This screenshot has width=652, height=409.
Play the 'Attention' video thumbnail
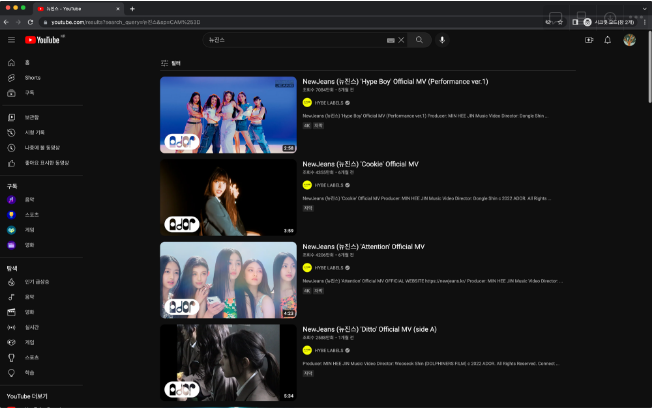[x=228, y=280]
